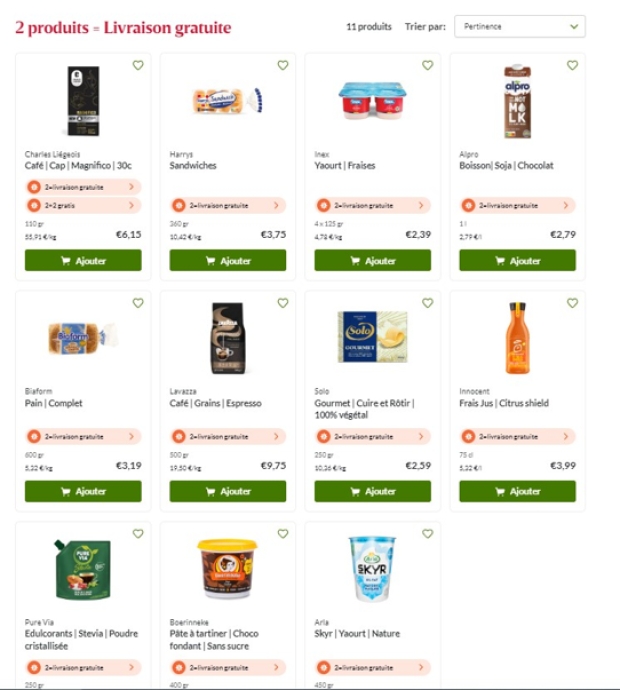Add Alpro Soja Chocolat to favorites
This screenshot has height=690, width=620.
pyautogui.click(x=572, y=65)
